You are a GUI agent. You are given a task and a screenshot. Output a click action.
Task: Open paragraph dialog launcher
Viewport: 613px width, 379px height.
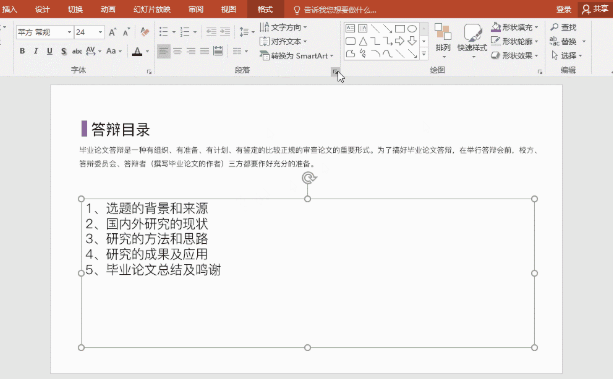point(335,71)
